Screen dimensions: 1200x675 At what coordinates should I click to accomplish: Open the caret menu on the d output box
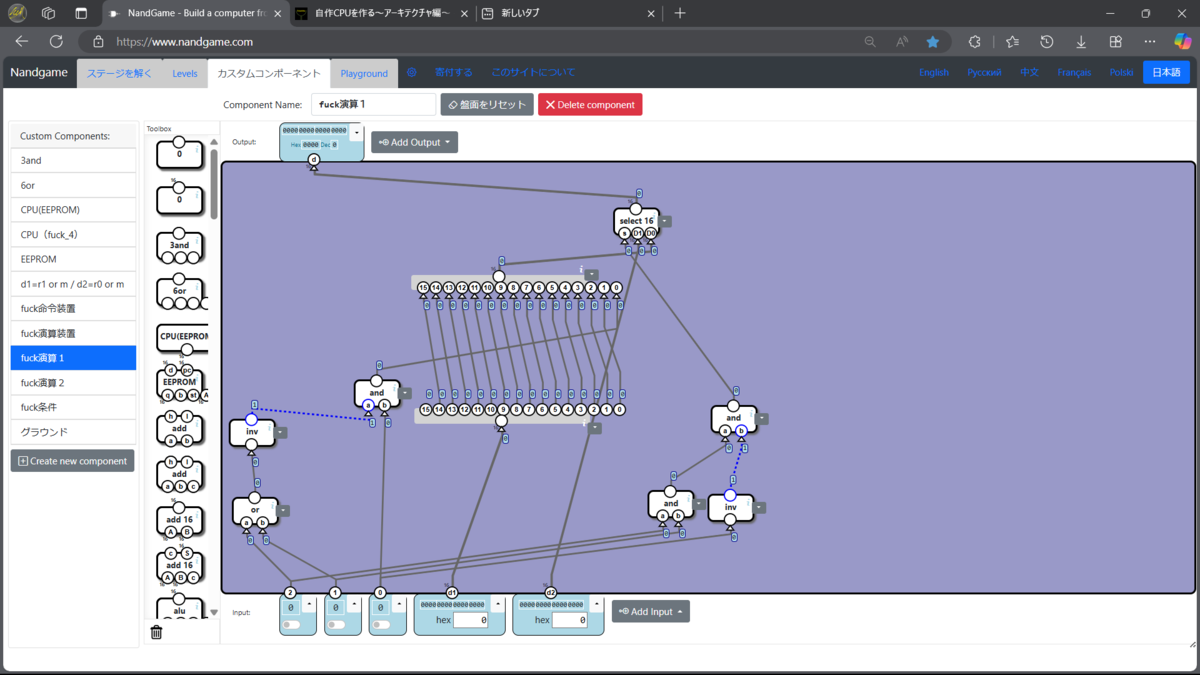pos(357,133)
